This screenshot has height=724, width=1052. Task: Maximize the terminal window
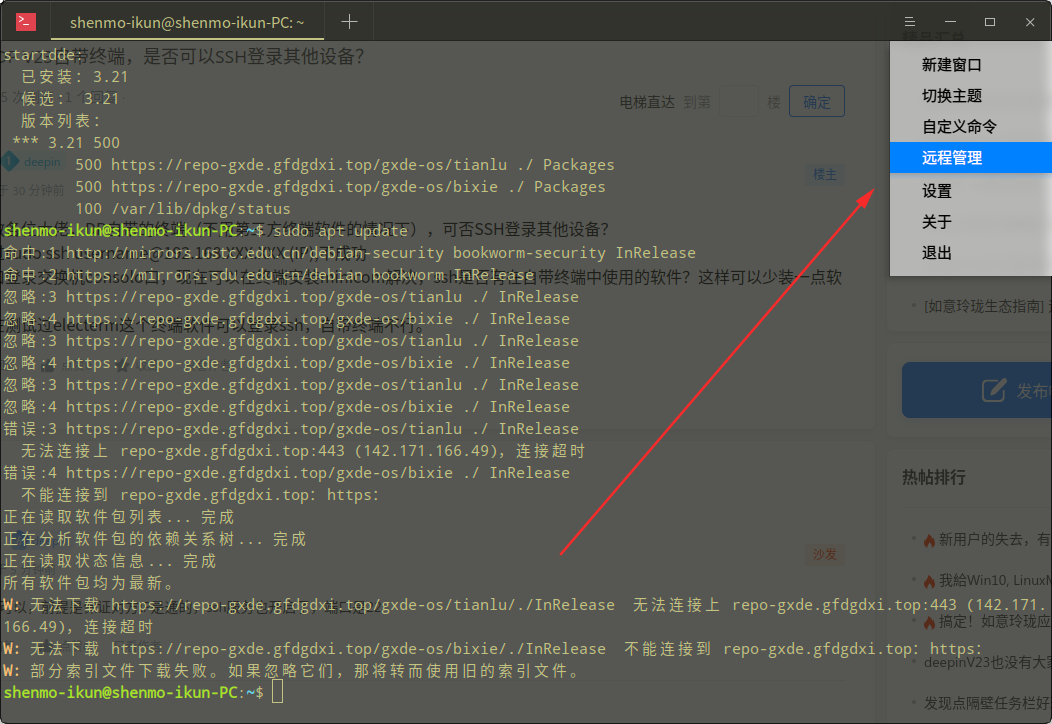pyautogui.click(x=990, y=22)
